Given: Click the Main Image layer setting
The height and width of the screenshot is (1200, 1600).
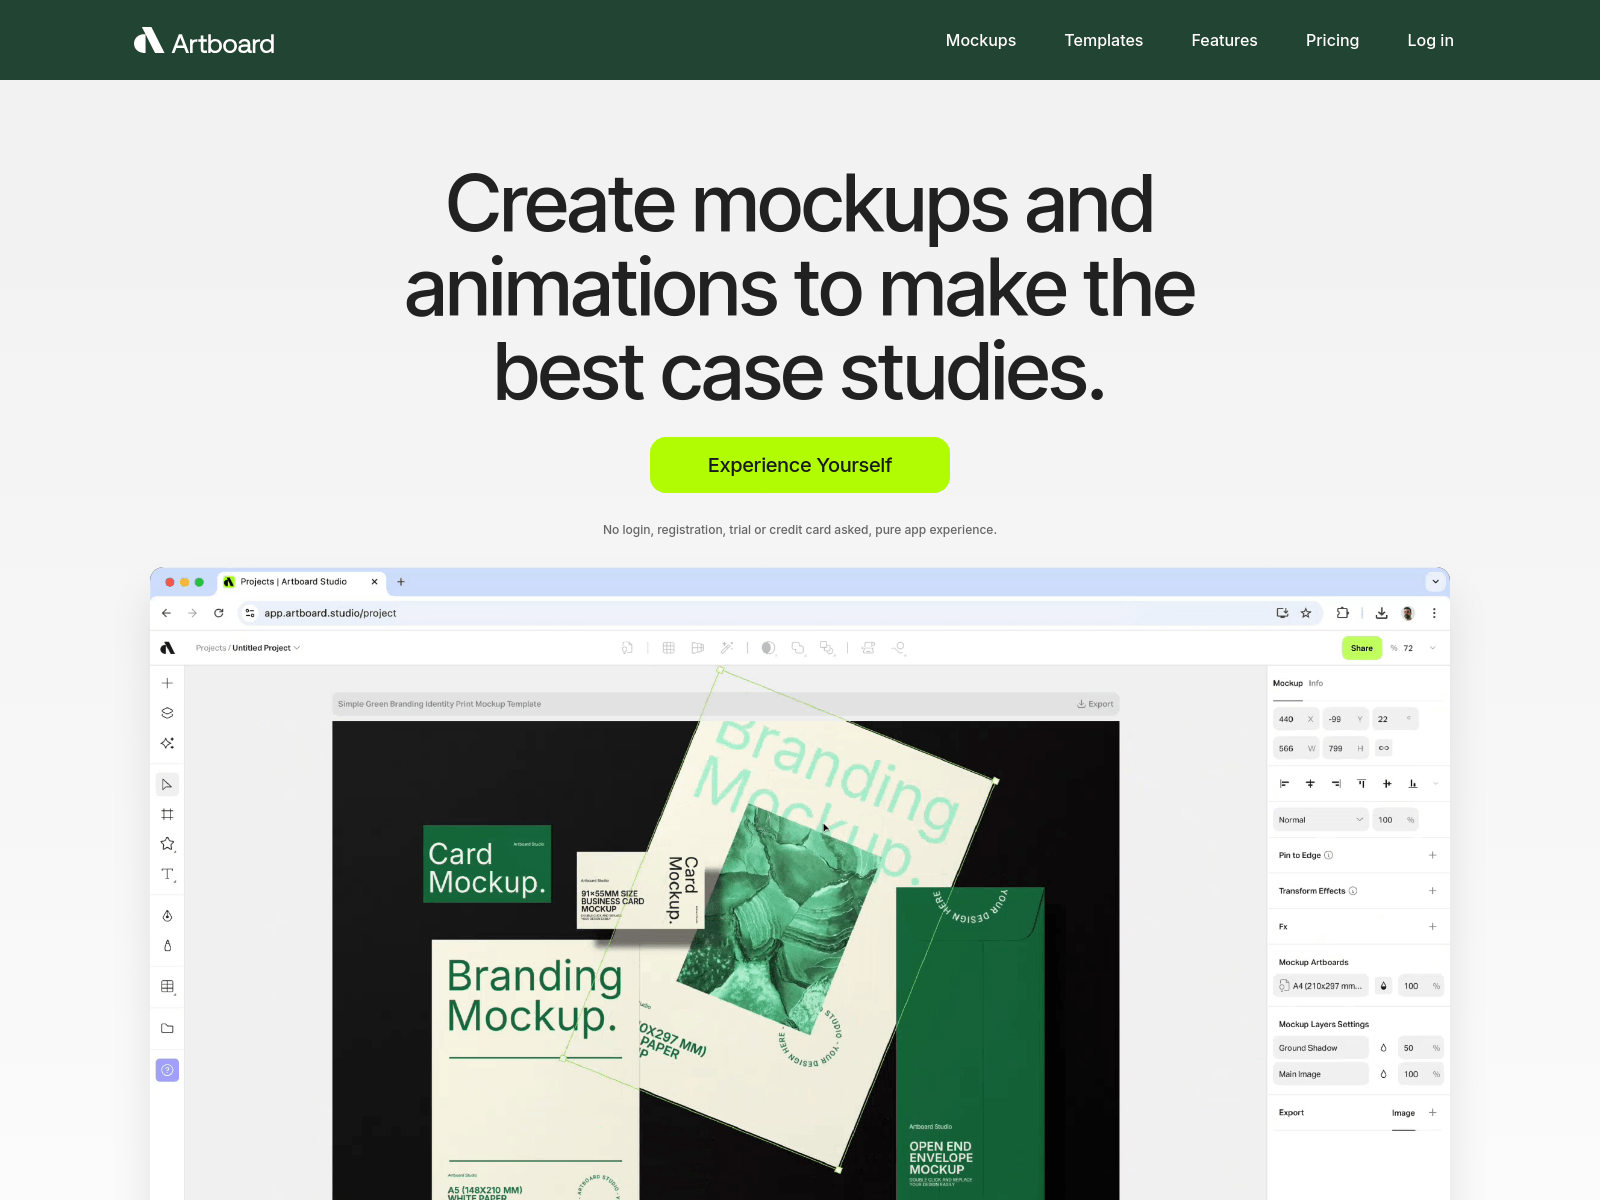Looking at the screenshot, I should pyautogui.click(x=1320, y=1074).
